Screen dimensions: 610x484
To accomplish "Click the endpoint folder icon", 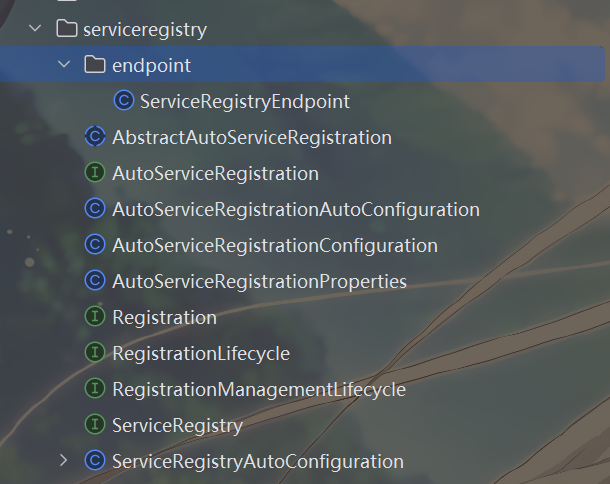I will pos(95,65).
